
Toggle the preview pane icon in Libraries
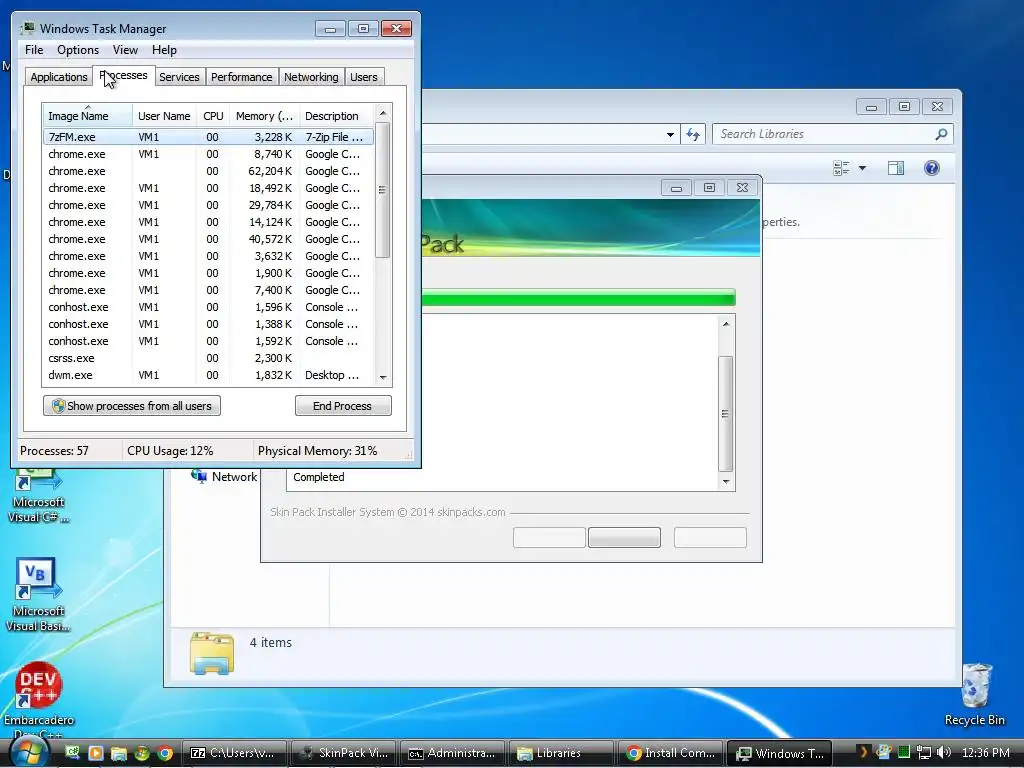(x=896, y=168)
